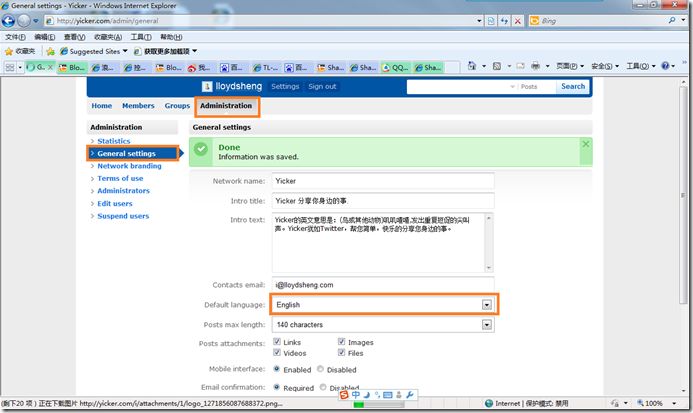Go to the Home navigation tab
Viewport: 693px width, 413px height.
pos(102,106)
